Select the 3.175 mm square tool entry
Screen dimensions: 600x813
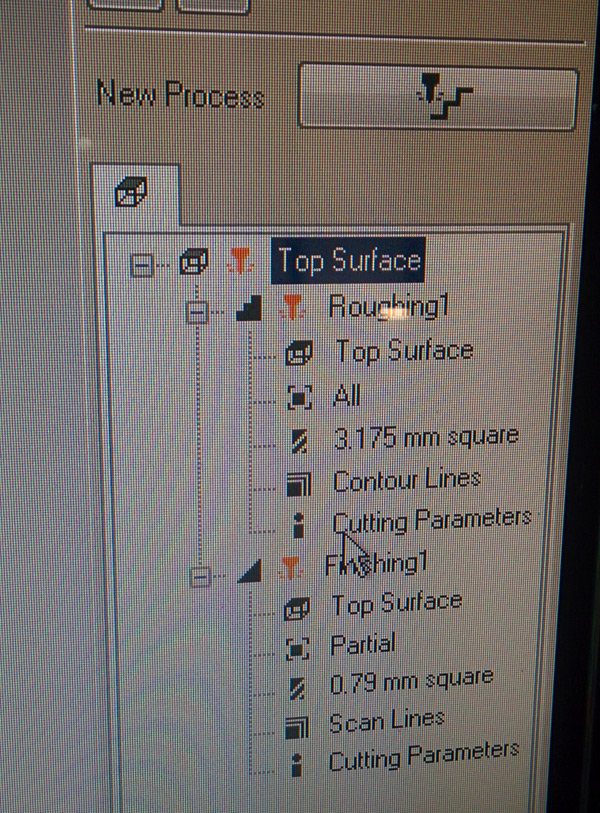426,438
